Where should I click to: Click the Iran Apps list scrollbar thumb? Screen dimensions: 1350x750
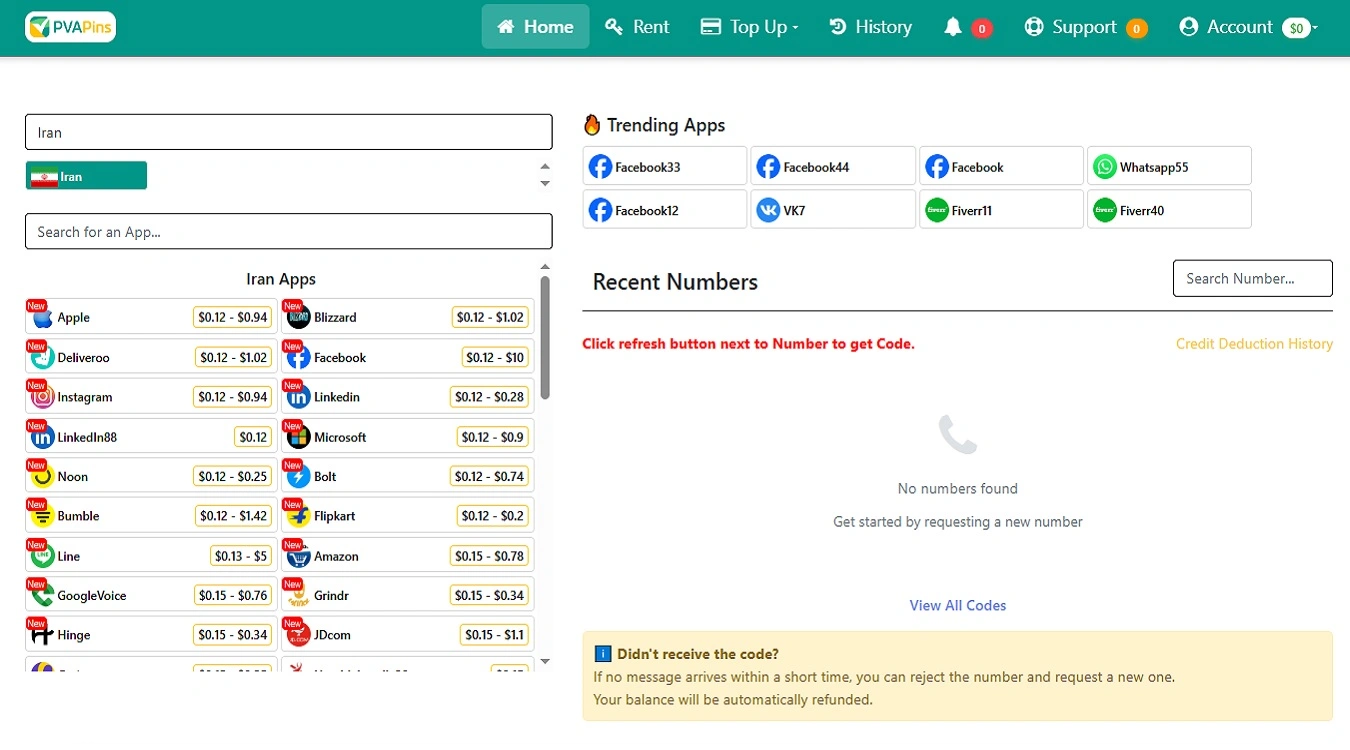545,337
